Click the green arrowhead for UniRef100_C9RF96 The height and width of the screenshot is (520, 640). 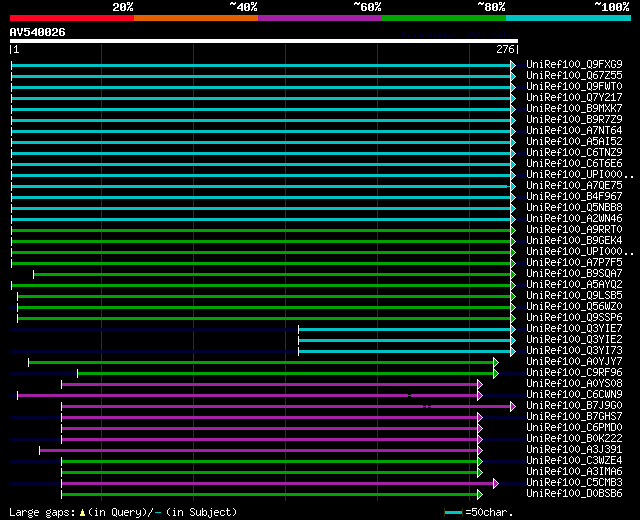[495, 373]
